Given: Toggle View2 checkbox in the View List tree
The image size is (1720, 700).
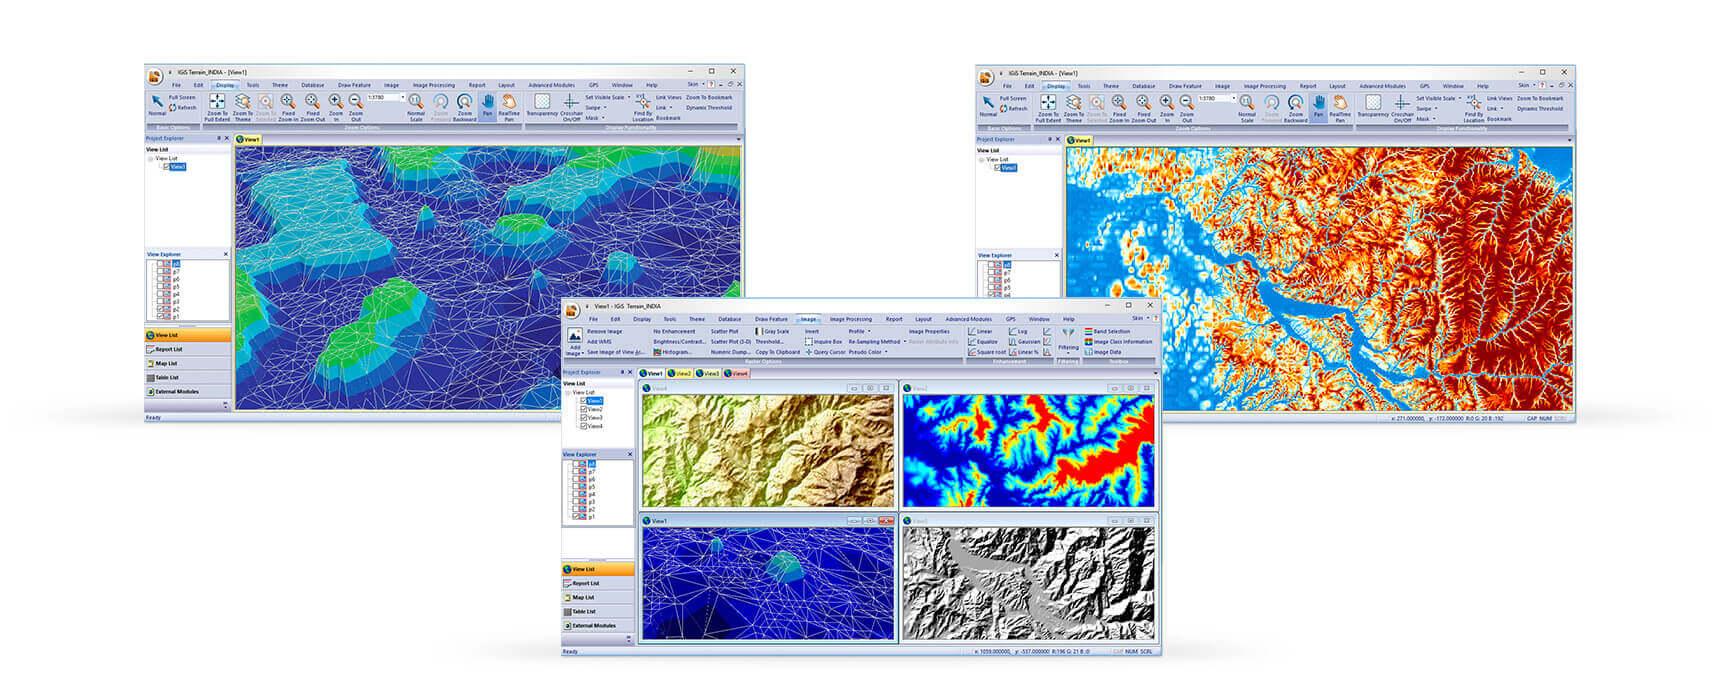Looking at the screenshot, I should click(584, 409).
